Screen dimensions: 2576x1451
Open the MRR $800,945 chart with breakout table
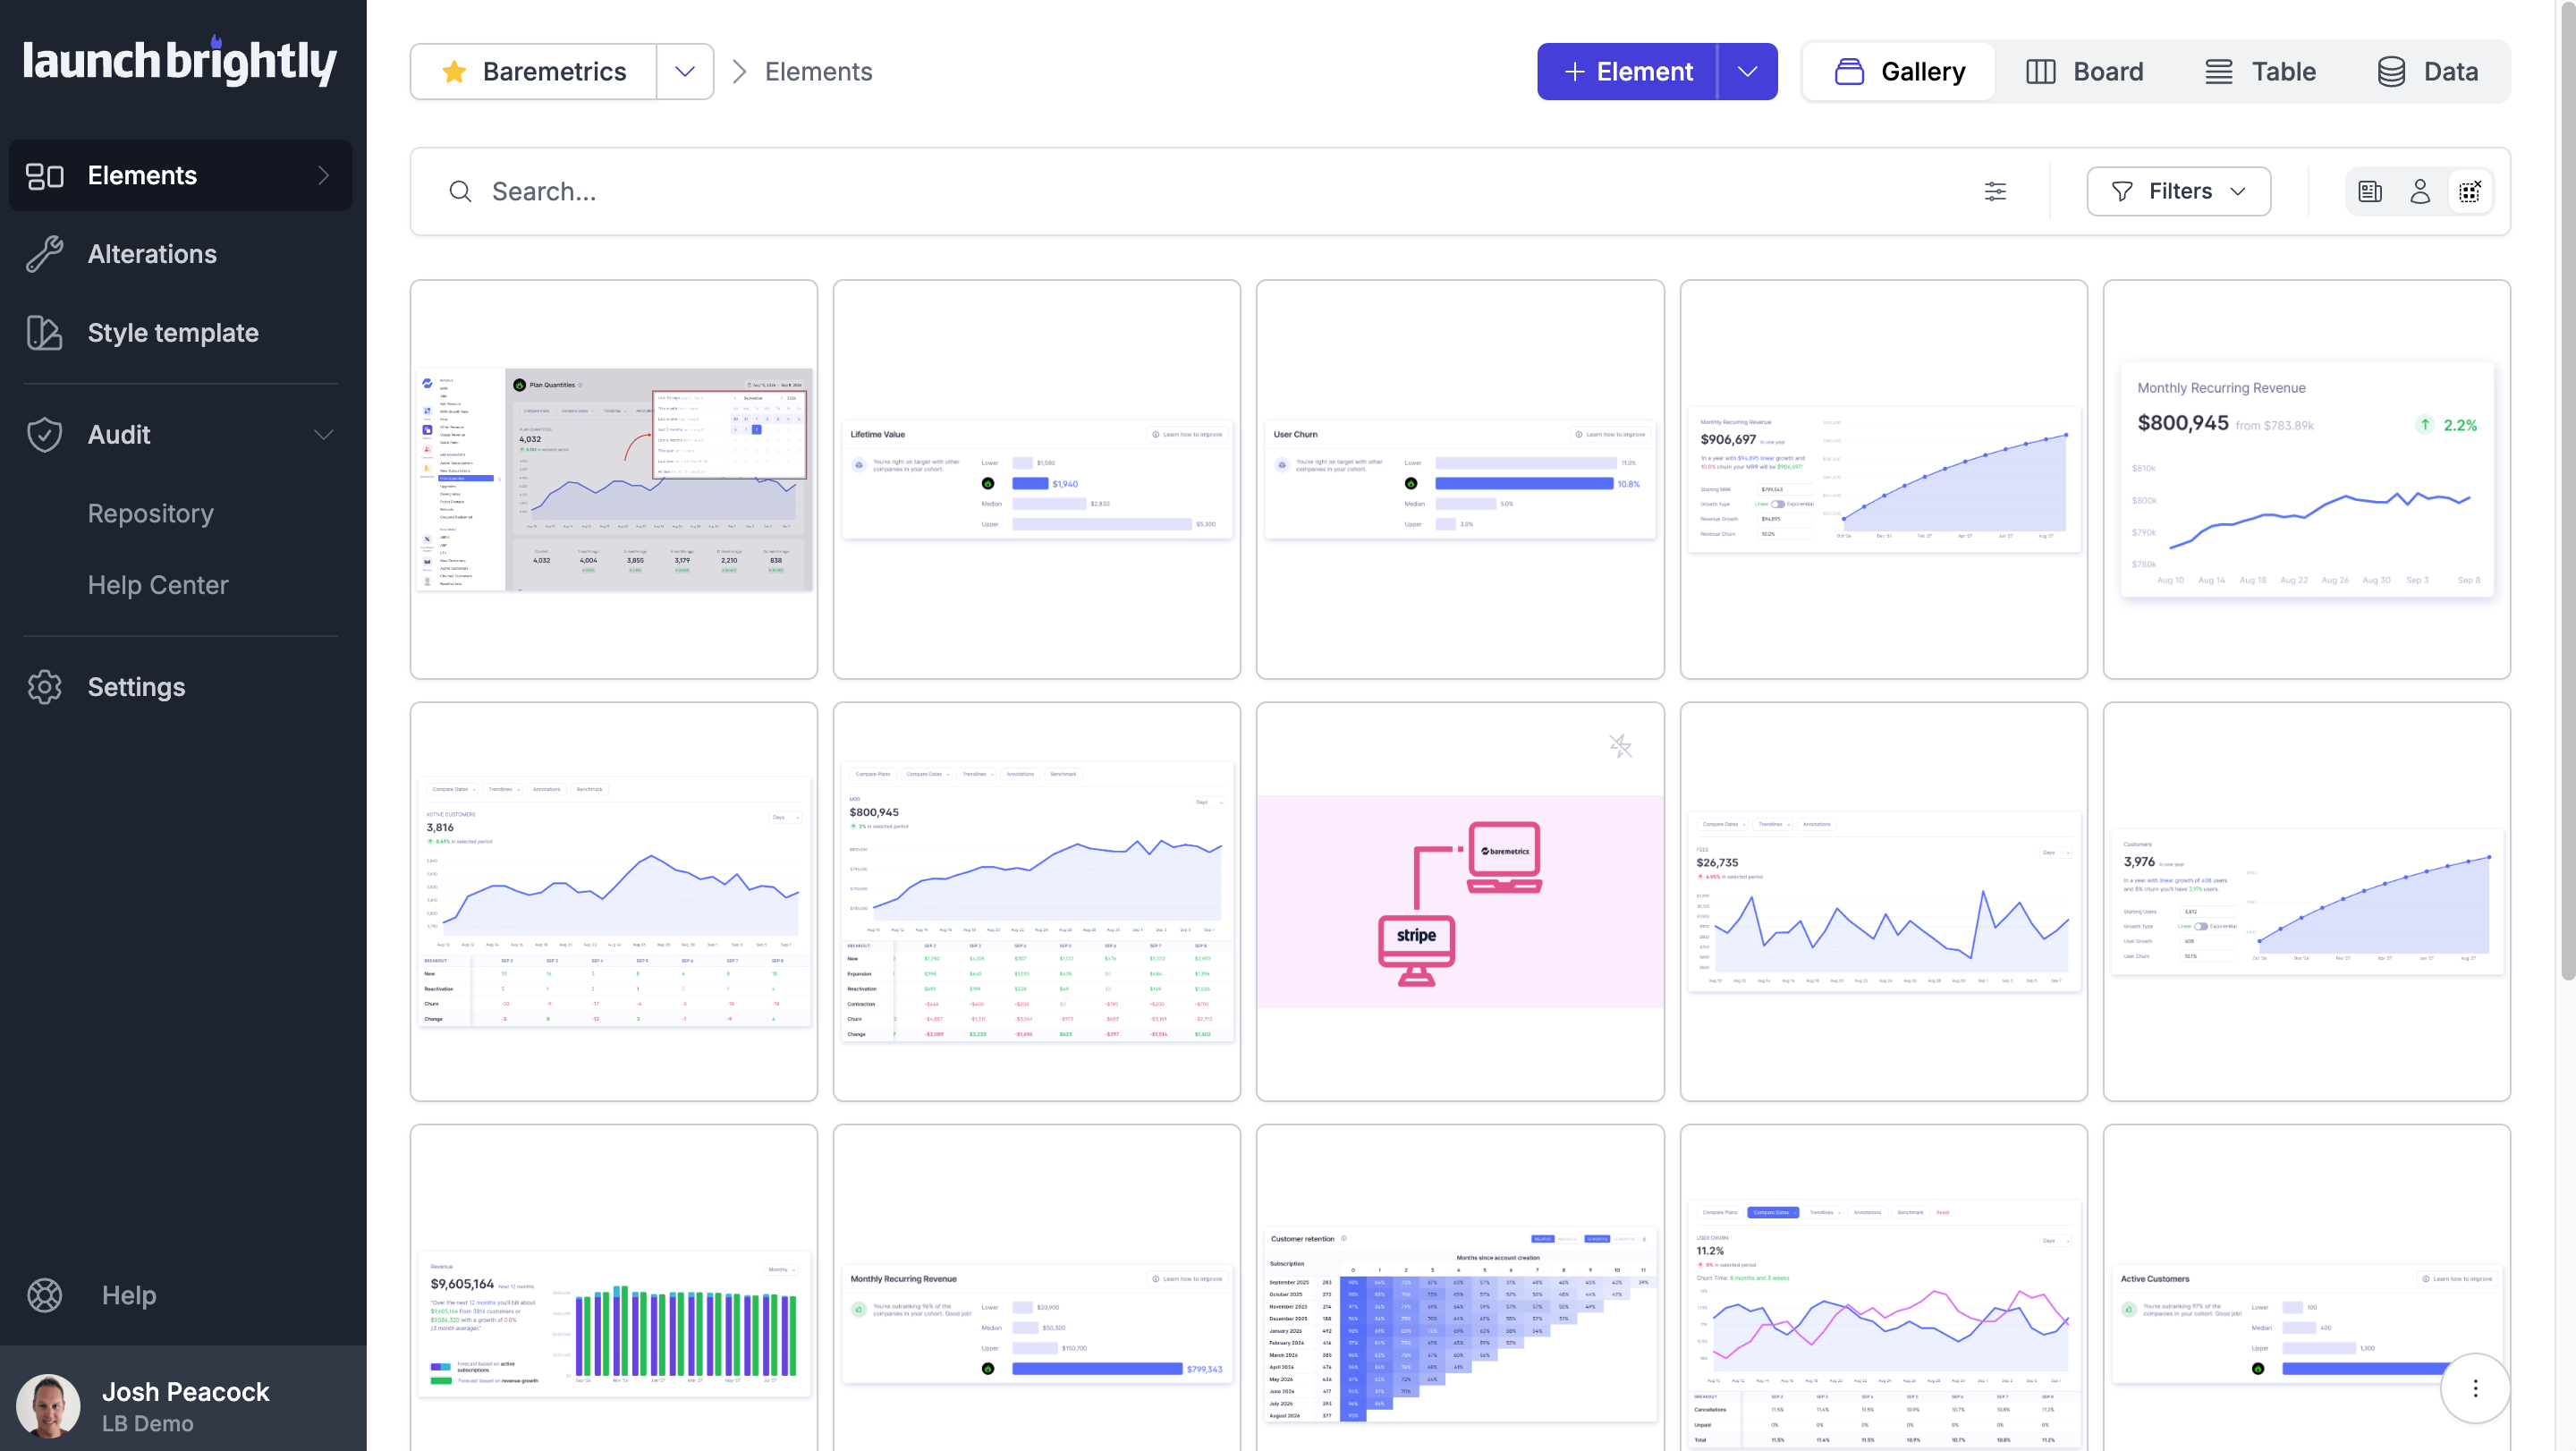1036,901
